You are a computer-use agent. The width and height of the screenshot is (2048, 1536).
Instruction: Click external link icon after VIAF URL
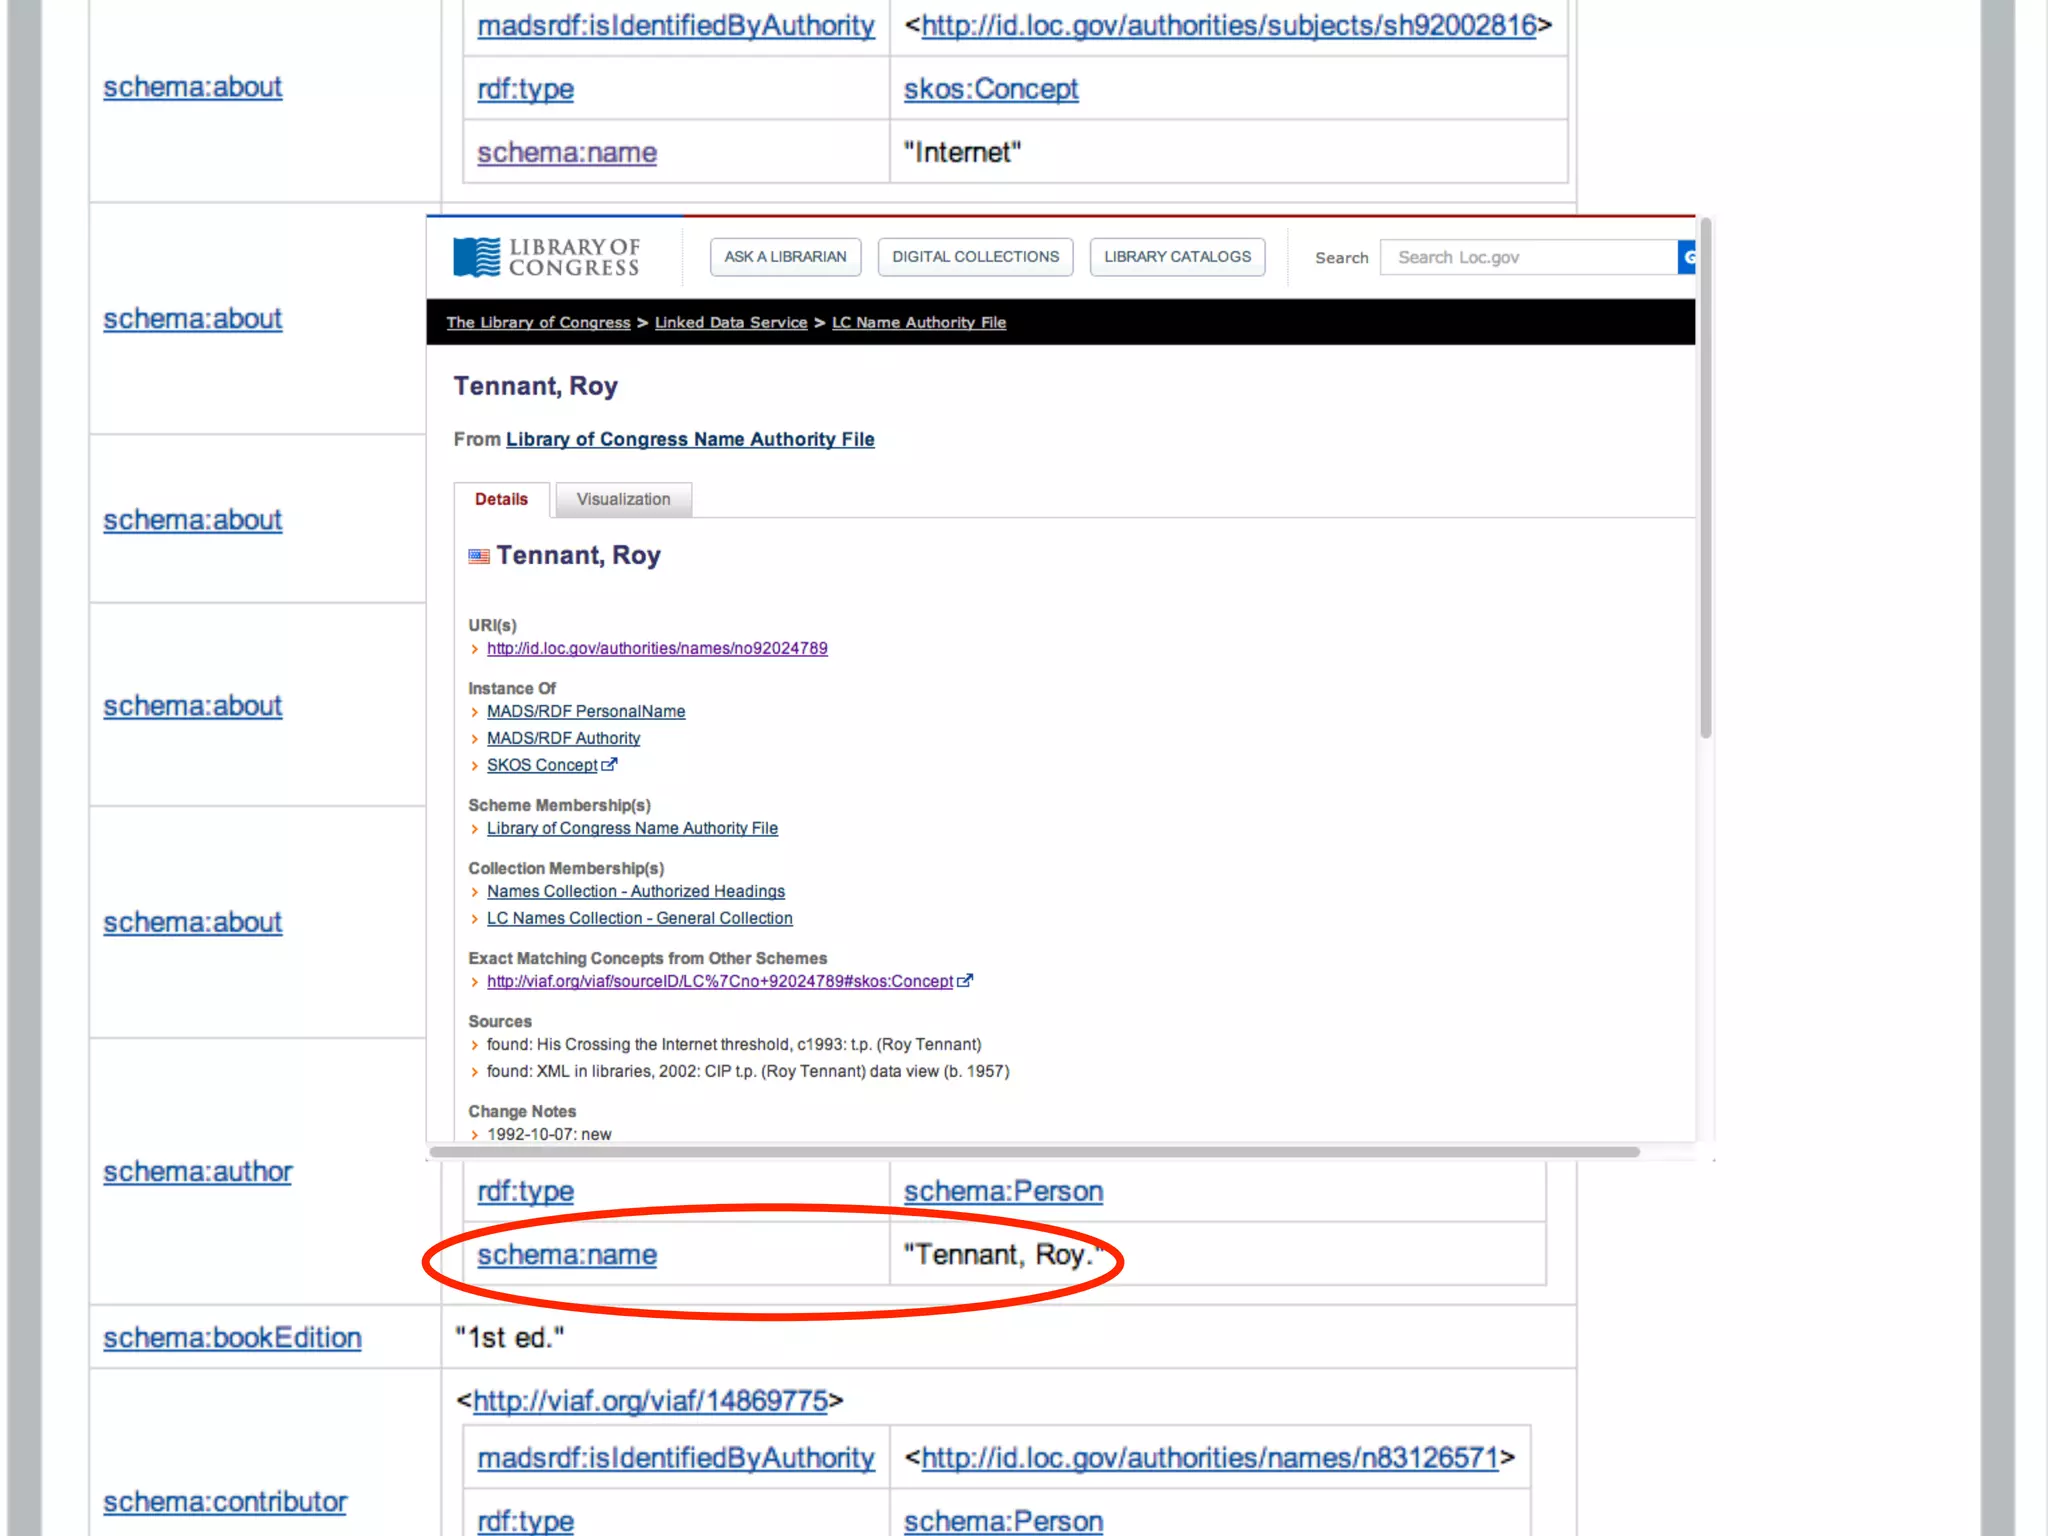click(x=965, y=981)
